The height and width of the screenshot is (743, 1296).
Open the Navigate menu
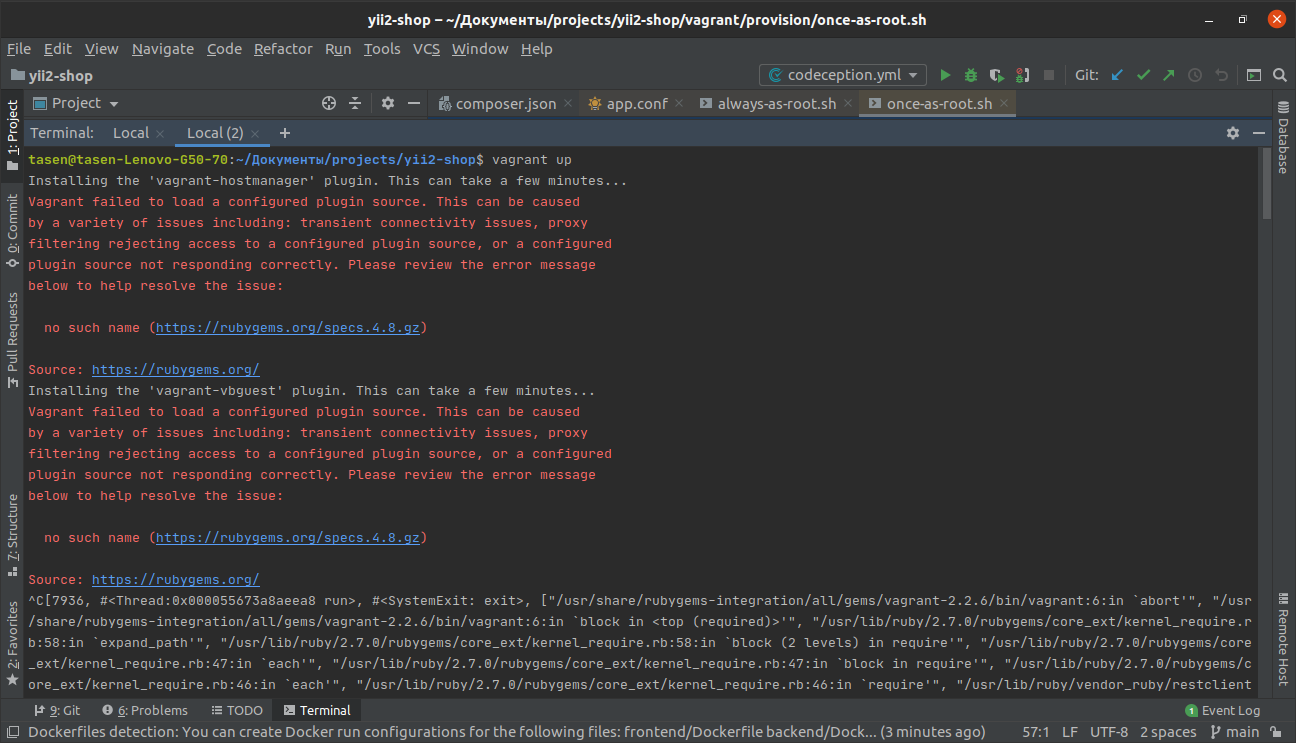click(x=163, y=48)
